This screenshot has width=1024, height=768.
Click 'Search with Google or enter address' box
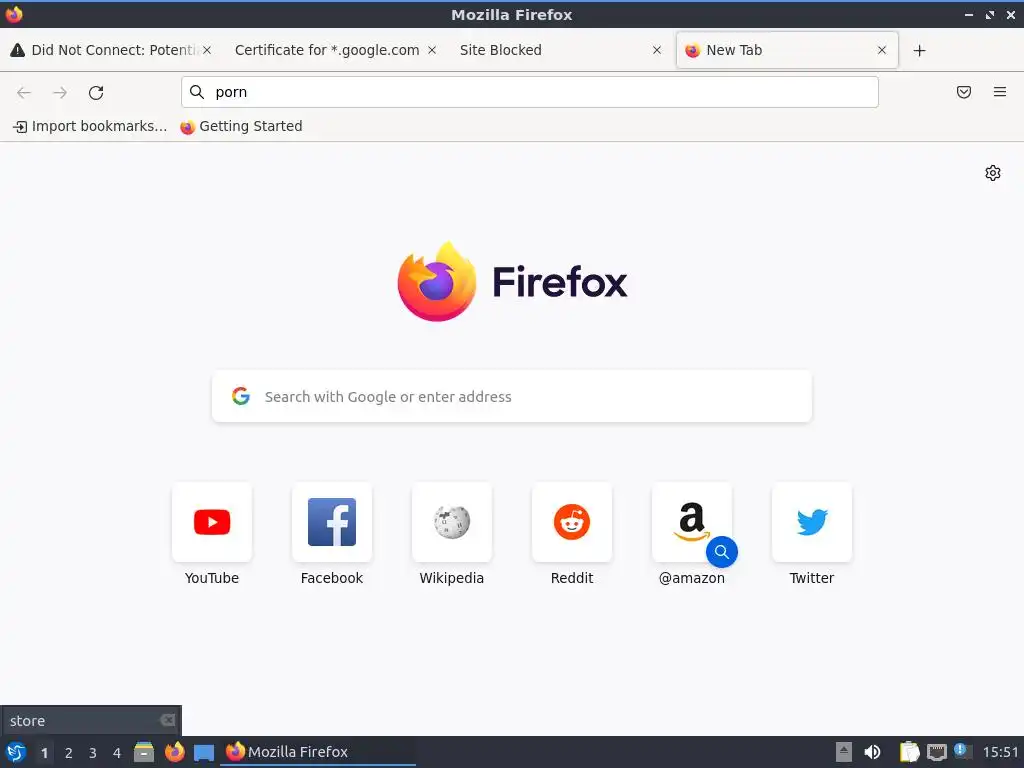click(512, 396)
